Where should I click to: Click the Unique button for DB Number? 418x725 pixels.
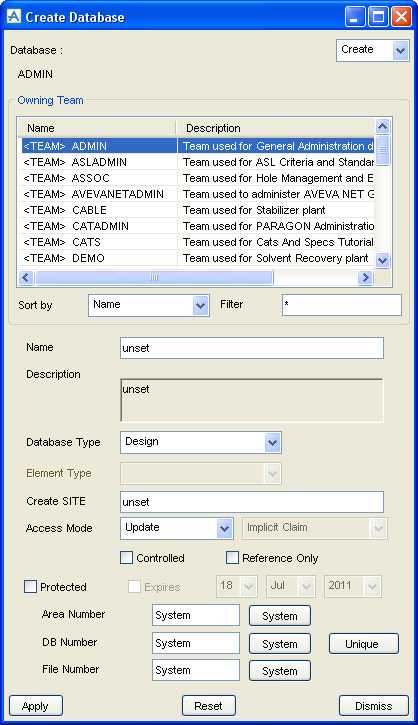coord(364,644)
